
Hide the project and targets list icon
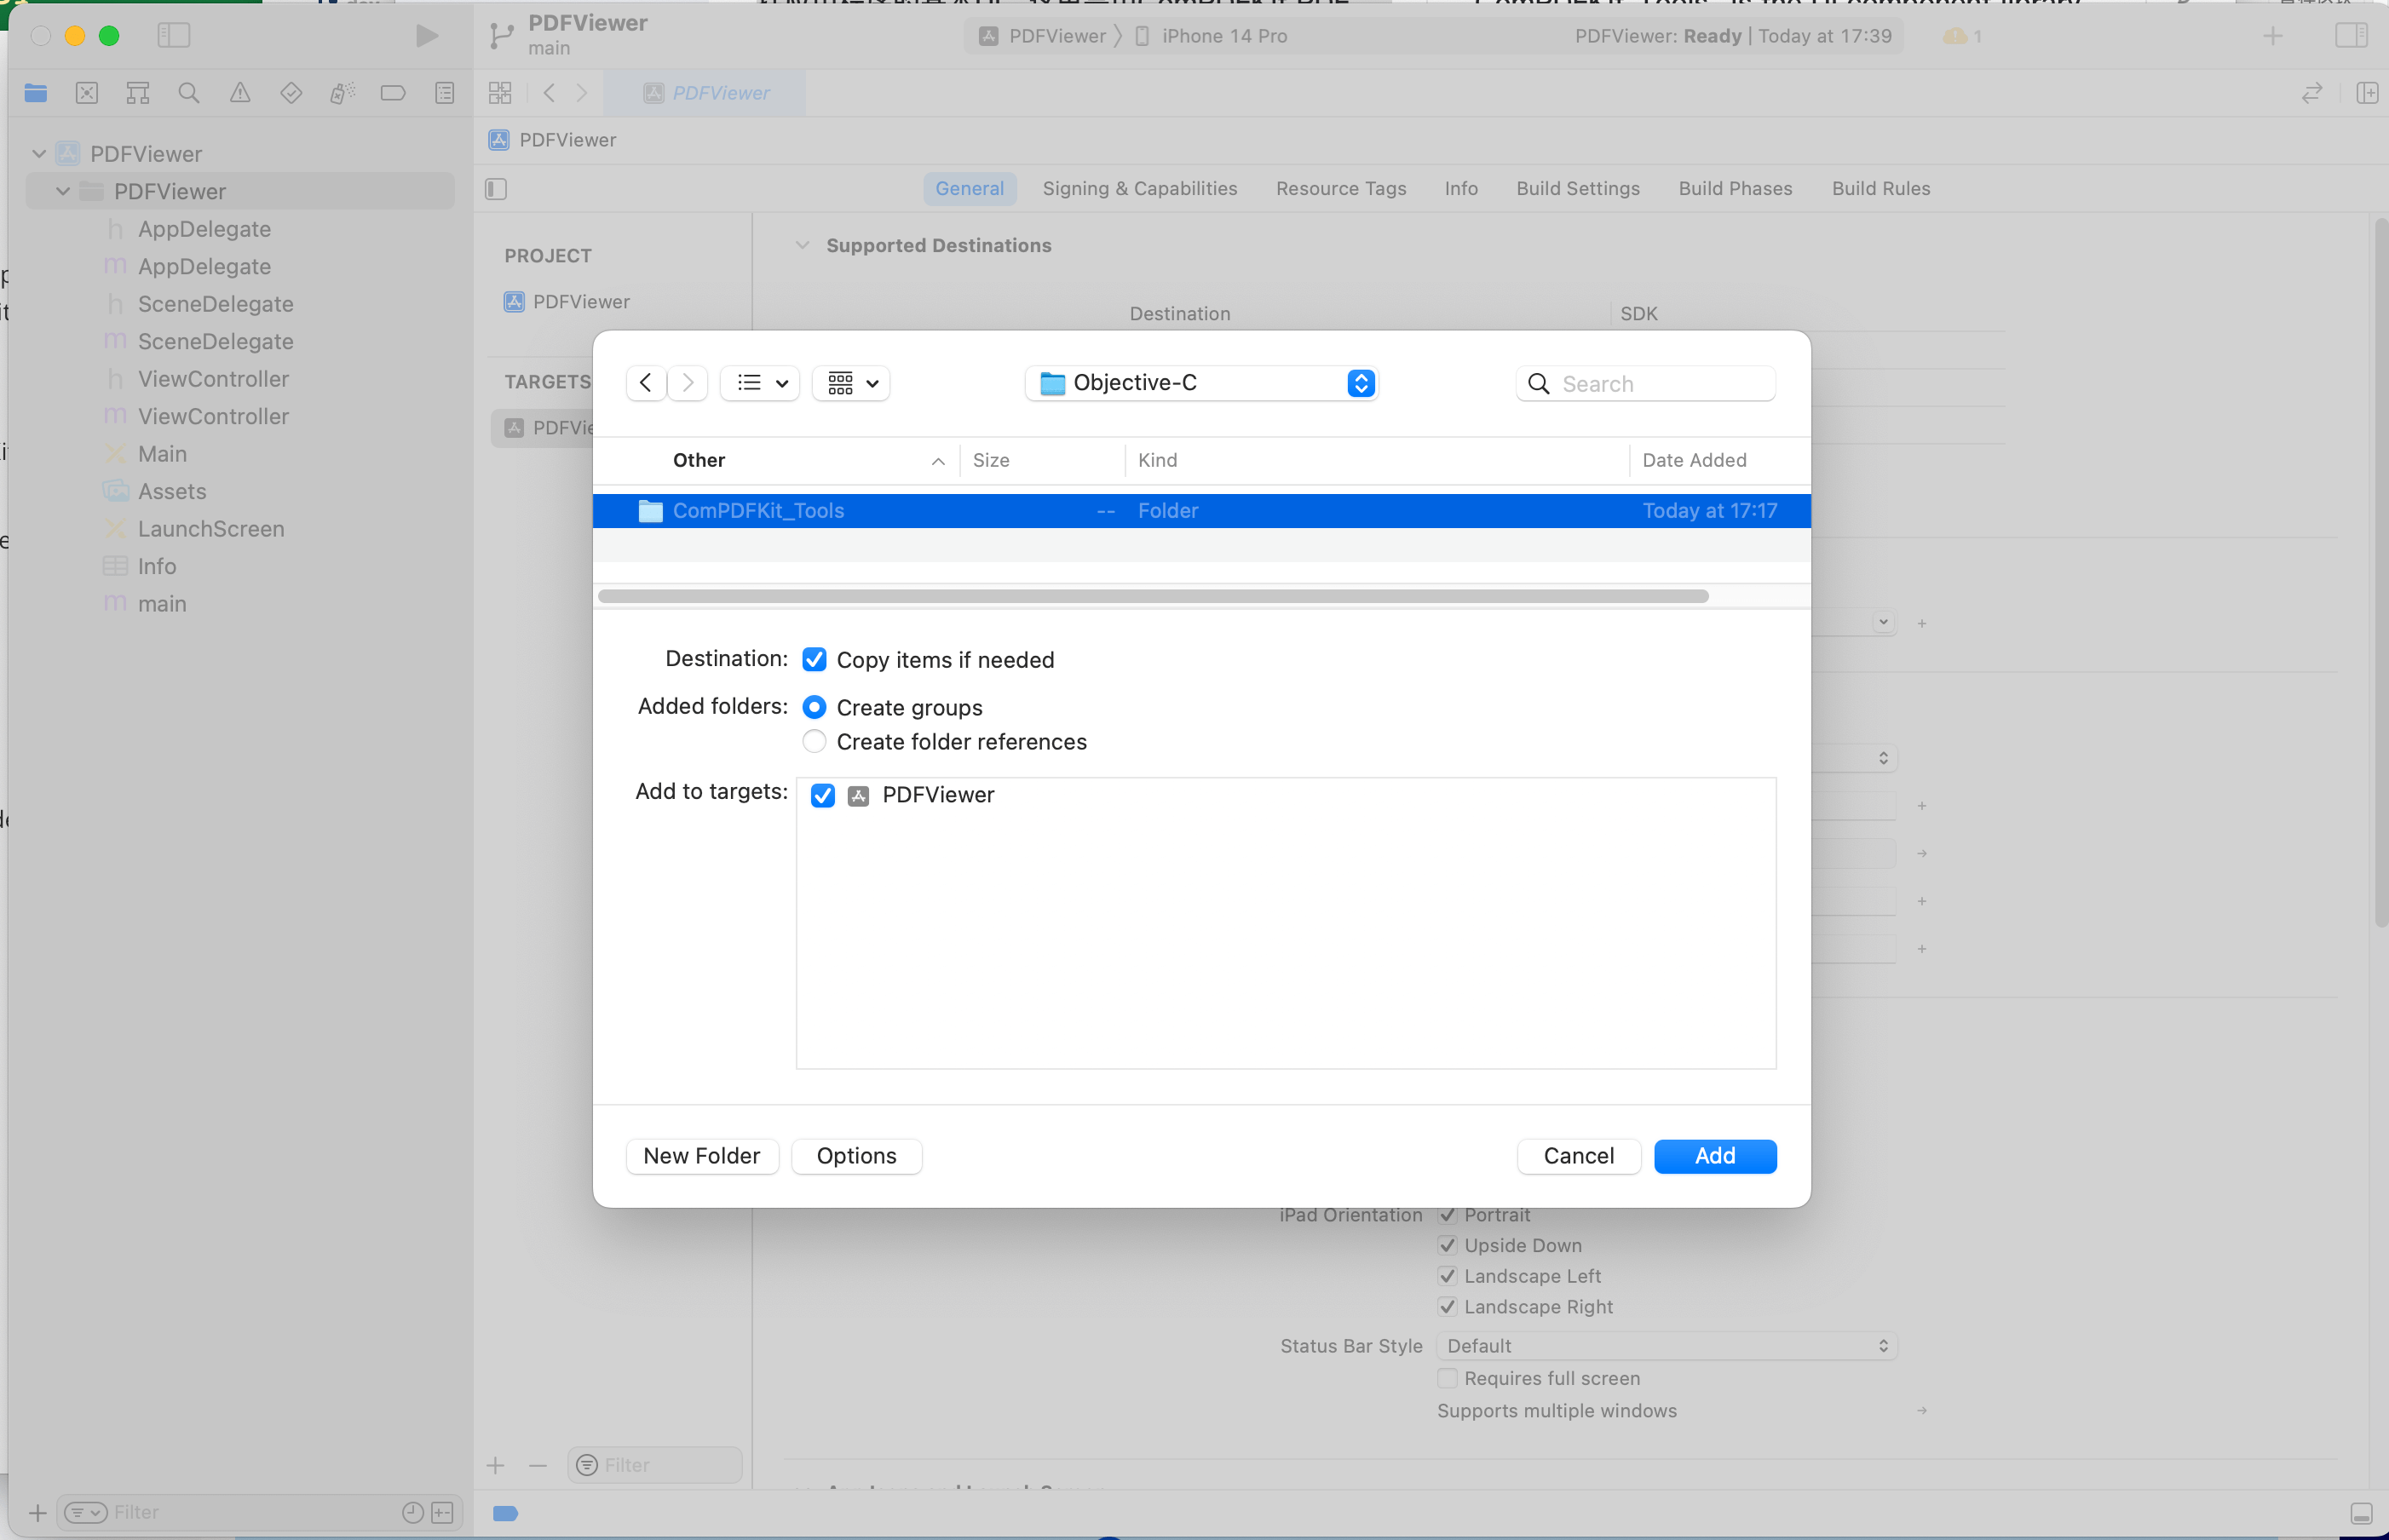496,189
